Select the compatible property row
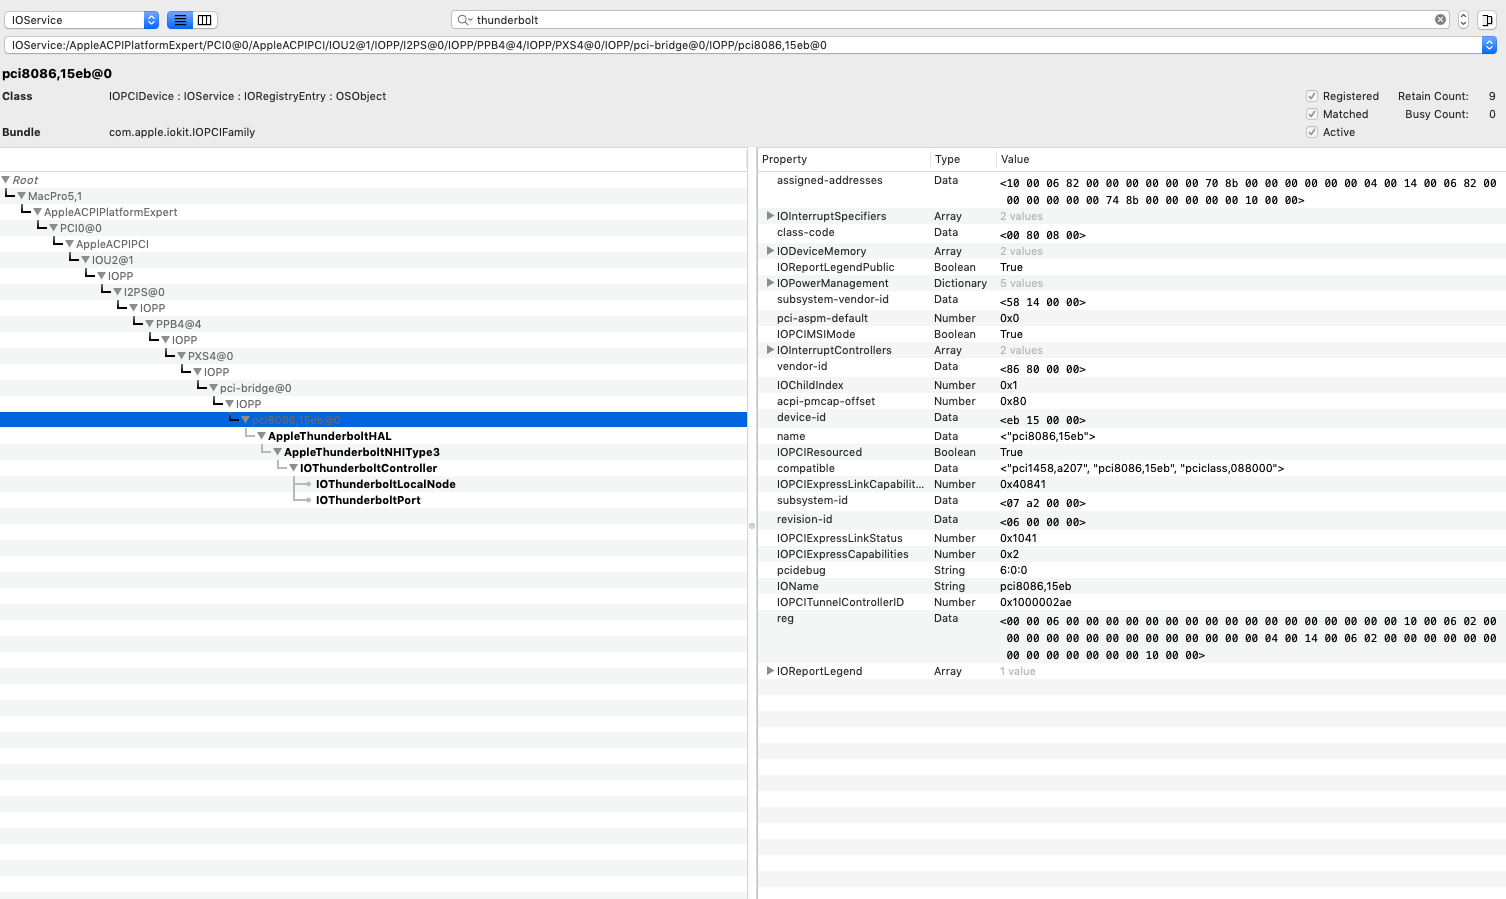 [x=1132, y=468]
